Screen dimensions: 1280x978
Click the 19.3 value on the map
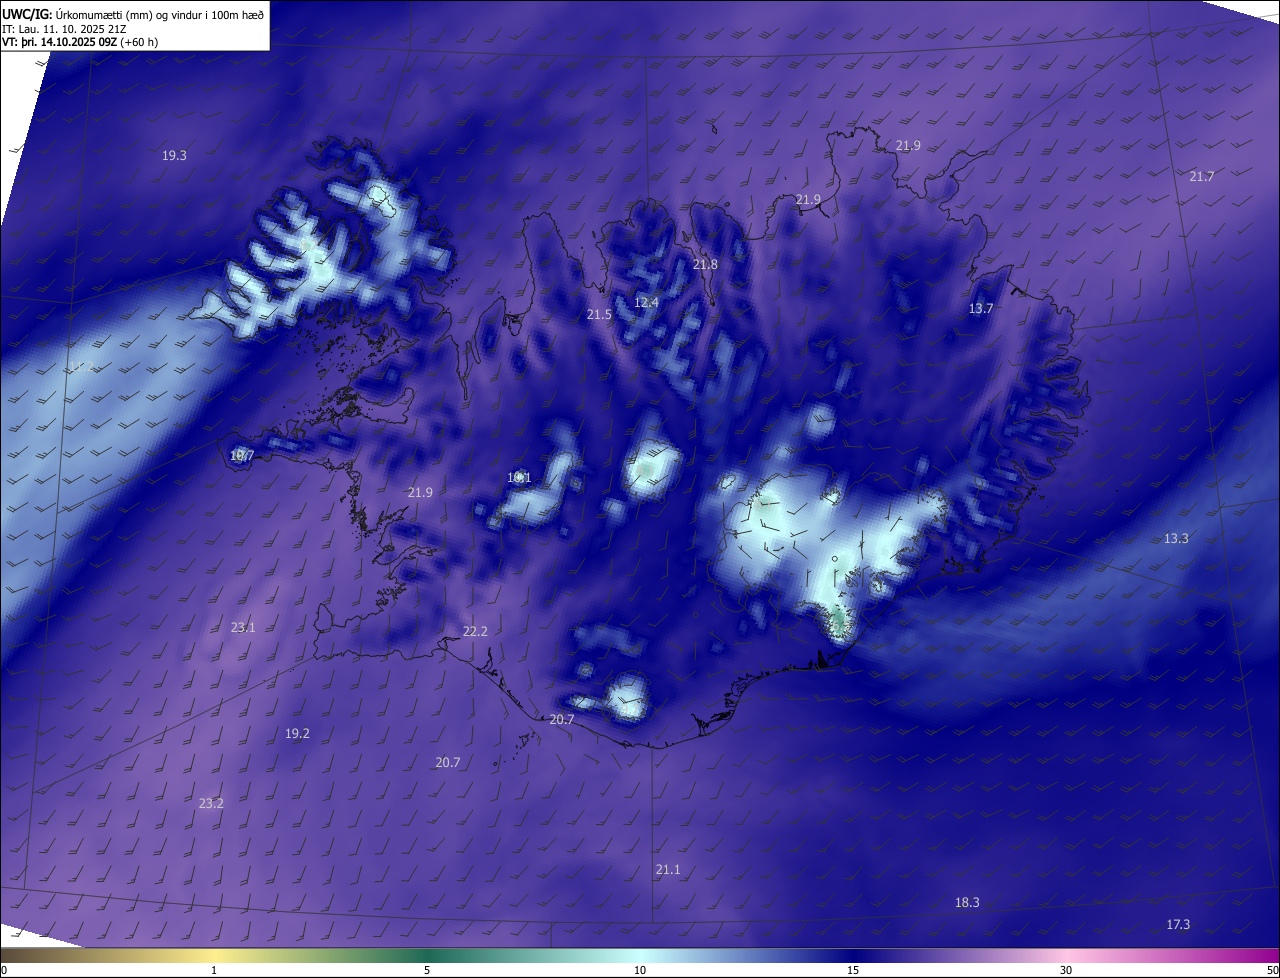(x=174, y=155)
